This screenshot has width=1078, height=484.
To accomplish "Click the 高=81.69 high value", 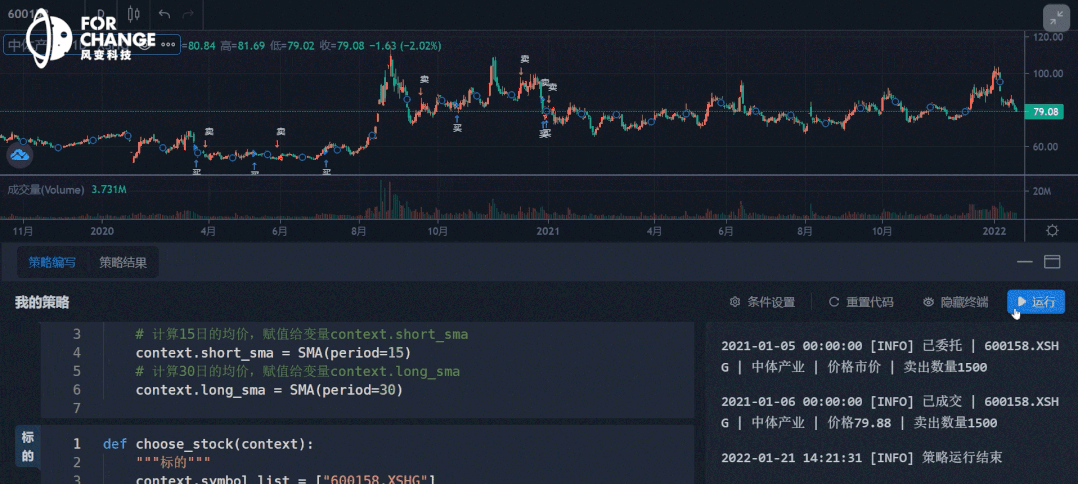I will 243,45.
